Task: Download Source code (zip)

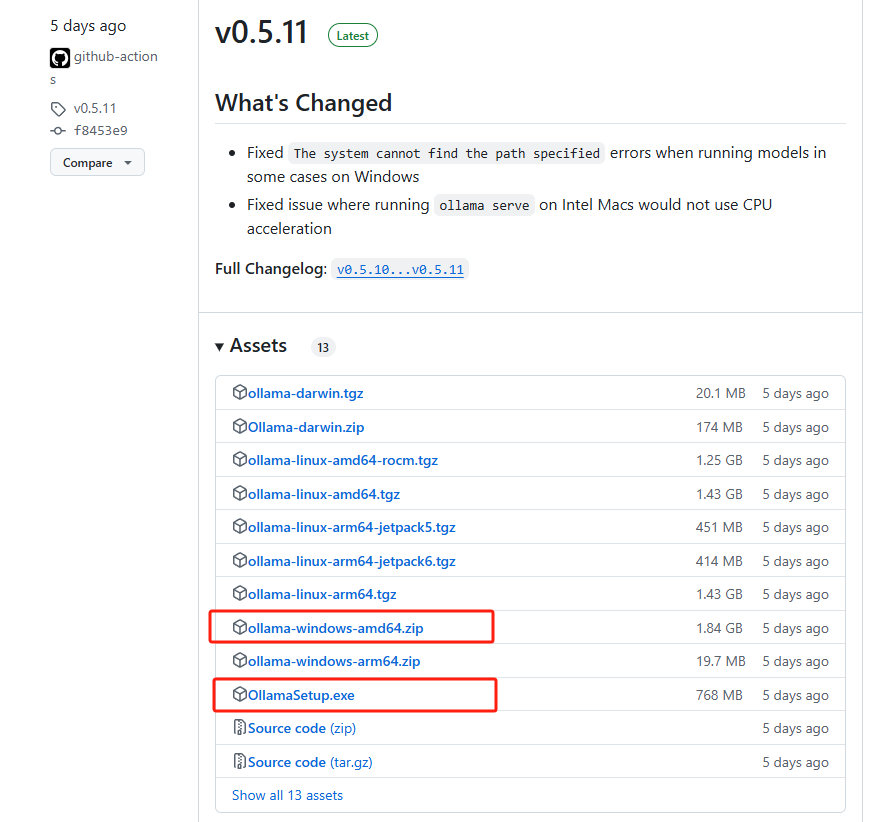Action: point(302,728)
